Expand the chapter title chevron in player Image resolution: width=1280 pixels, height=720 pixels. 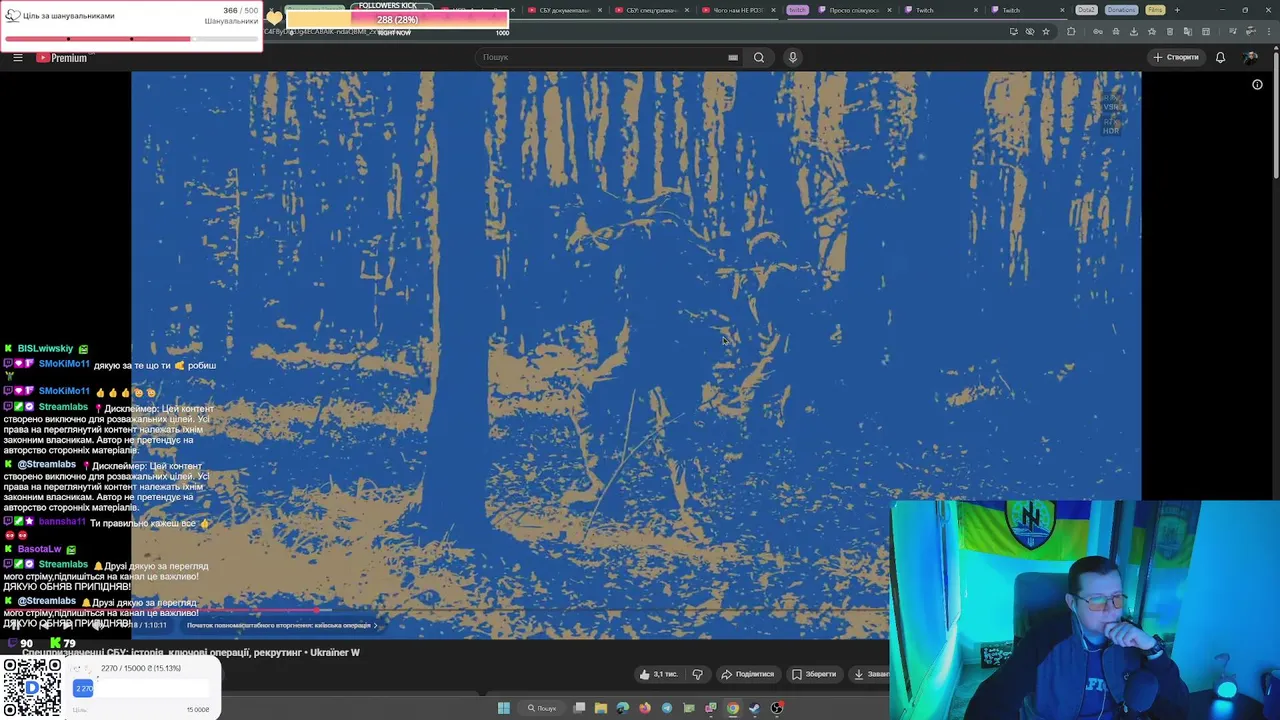376,625
